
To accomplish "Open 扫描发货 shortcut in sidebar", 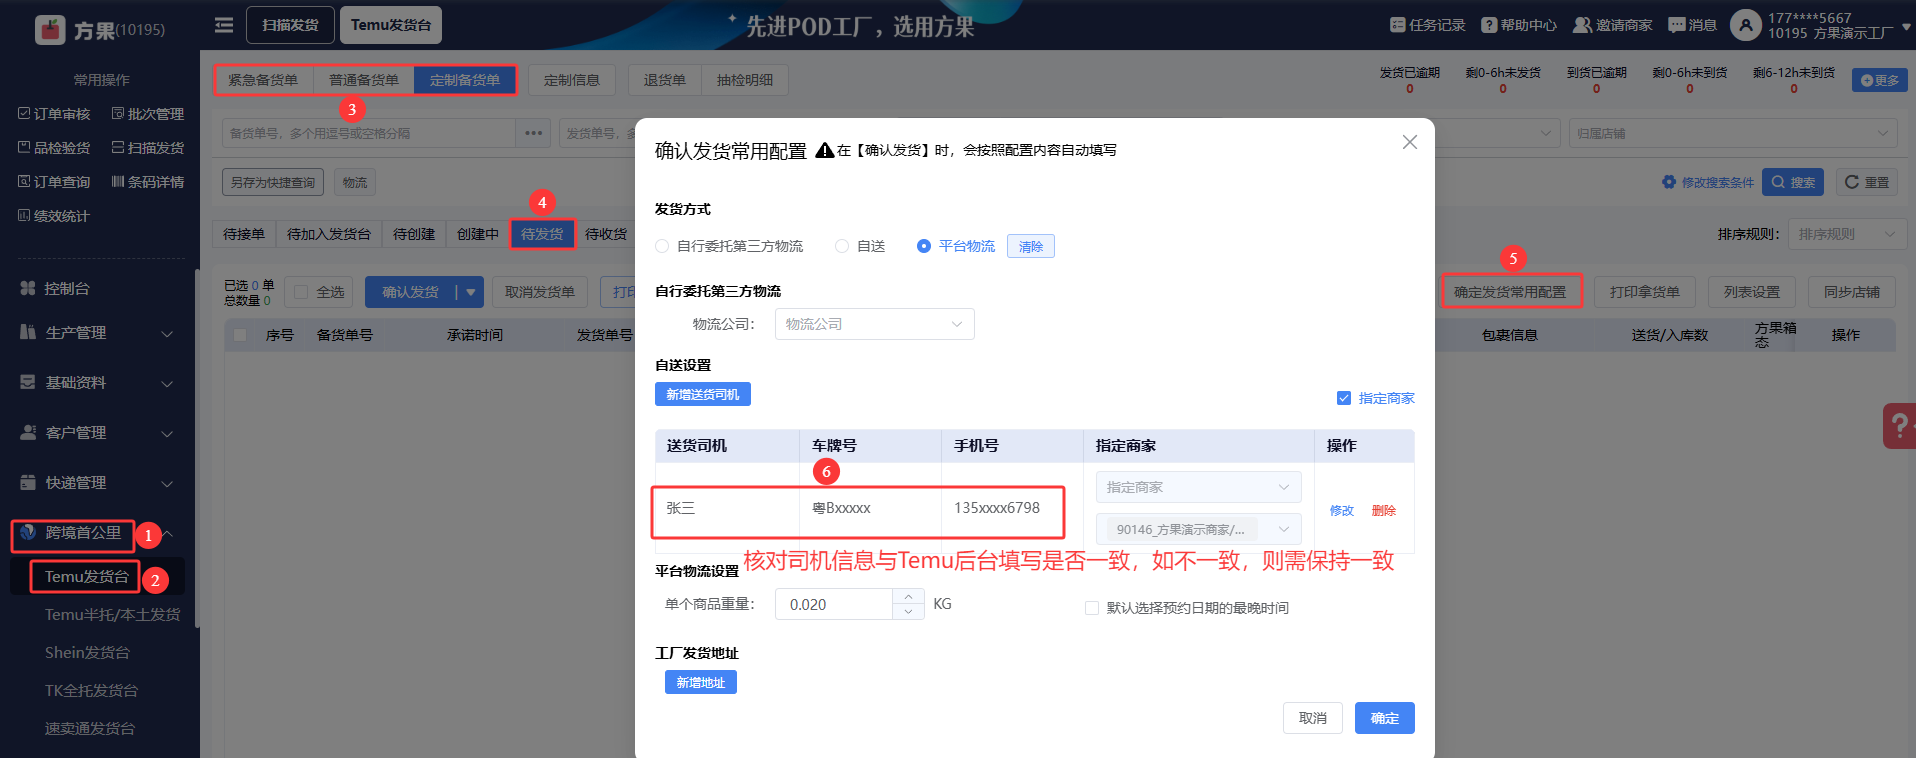I will pos(147,148).
